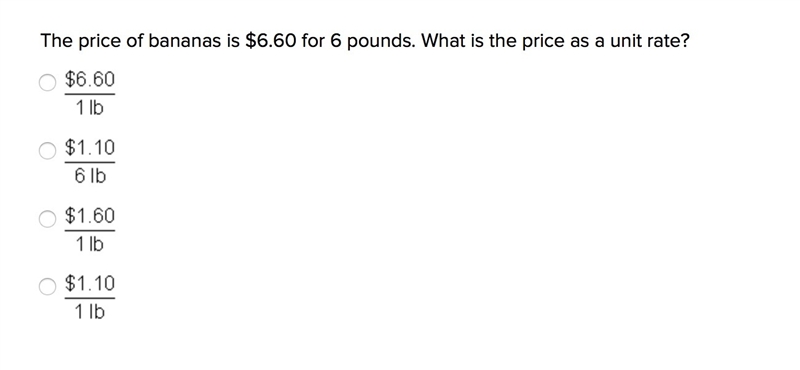800x370 pixels.
Task: Click the $1.10 numerator above 1 lb
Action: coord(90,283)
